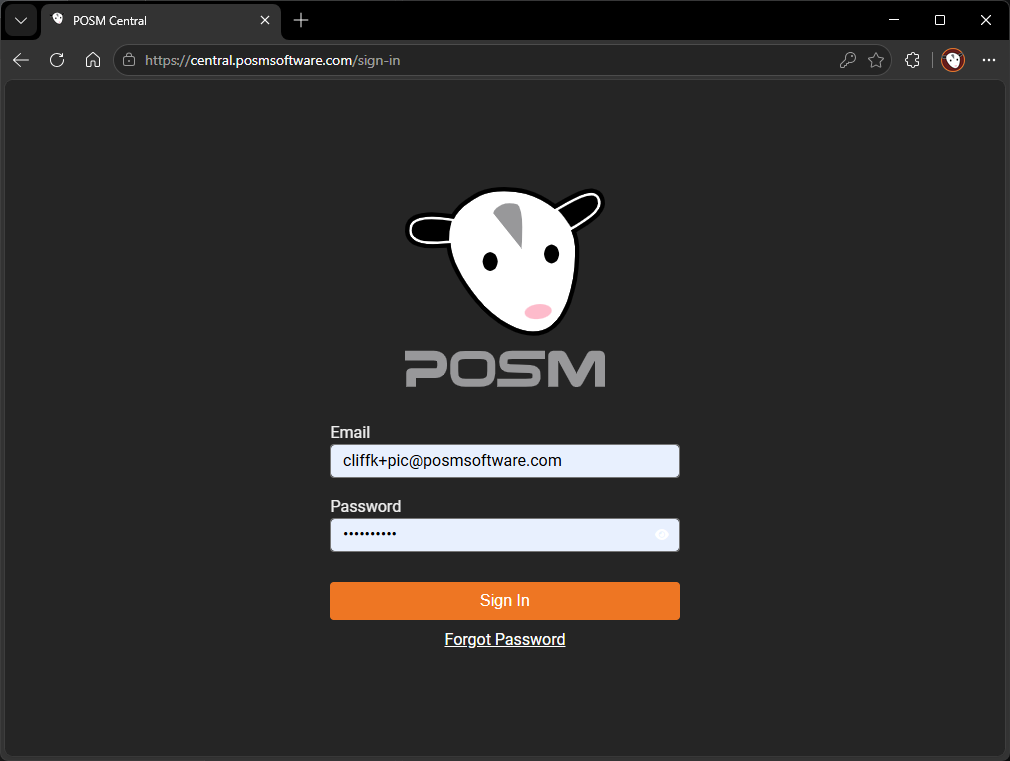
Task: Close the browser window
Action: 986,21
